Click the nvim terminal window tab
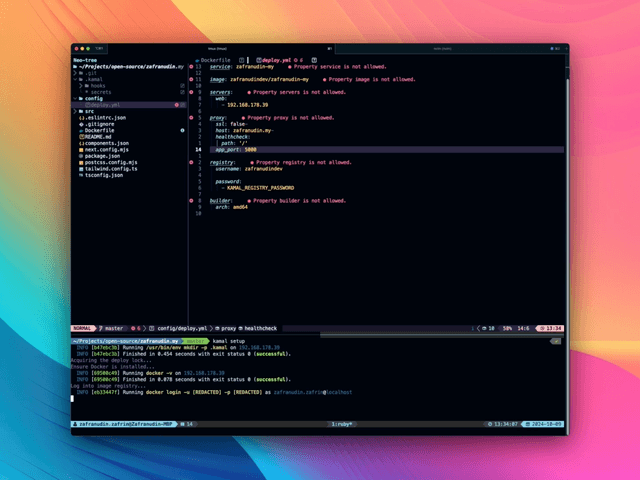The height and width of the screenshot is (480, 640). coord(442,49)
